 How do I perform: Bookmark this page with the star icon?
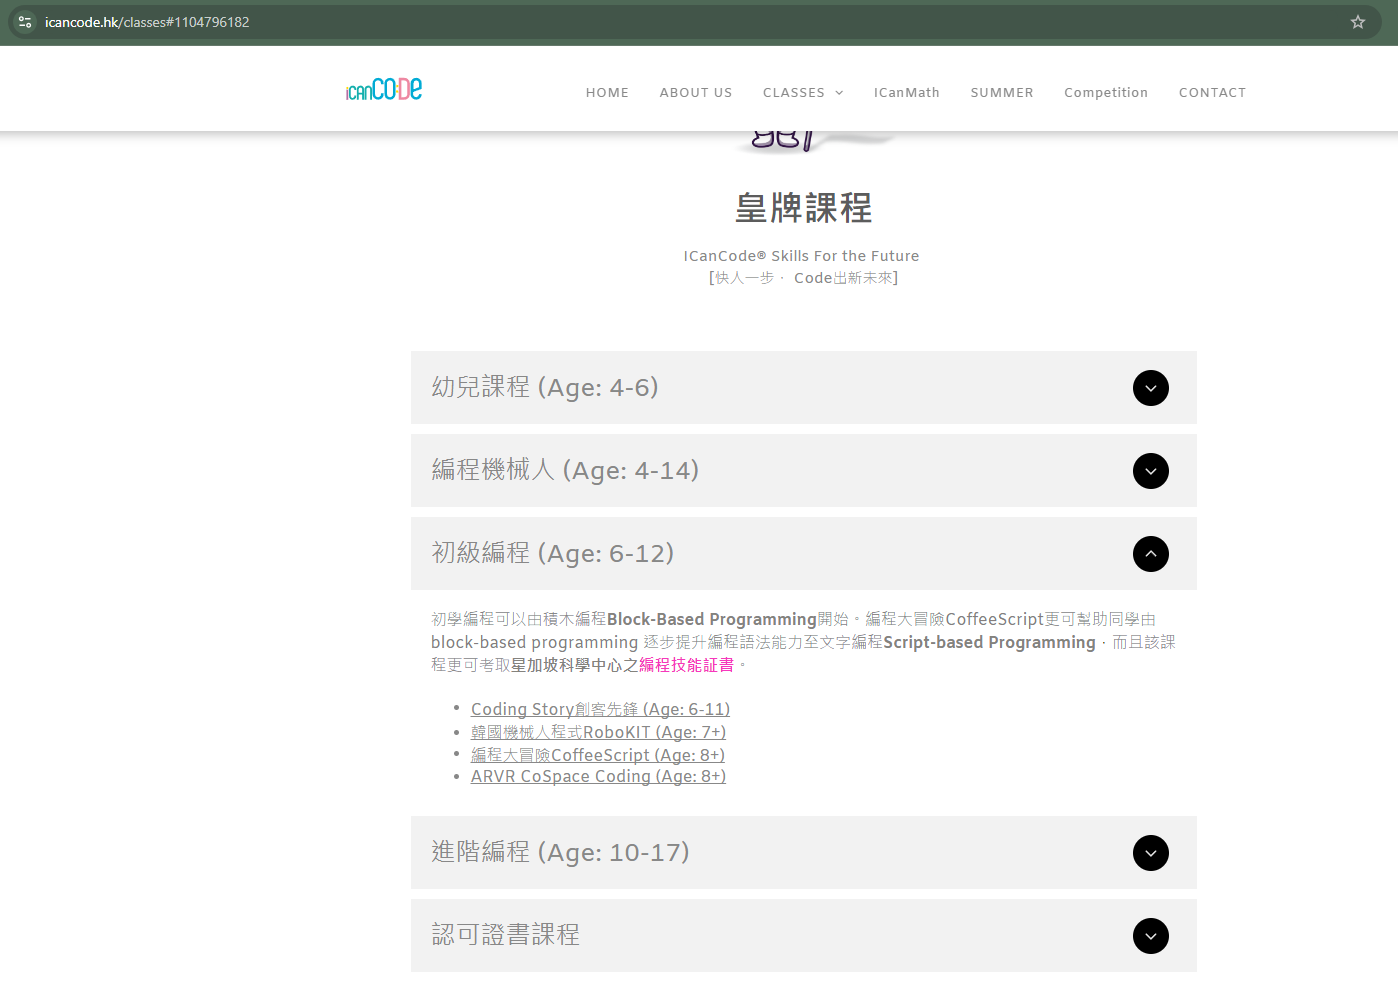(1357, 22)
